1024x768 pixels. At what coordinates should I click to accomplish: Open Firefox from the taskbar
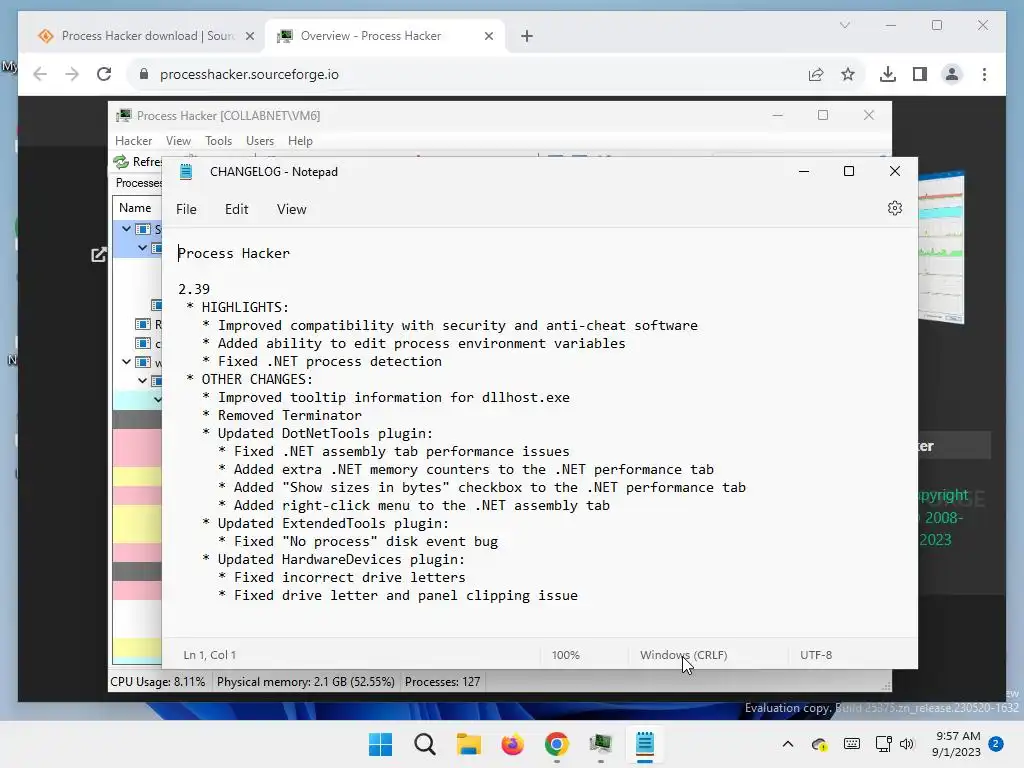click(513, 744)
